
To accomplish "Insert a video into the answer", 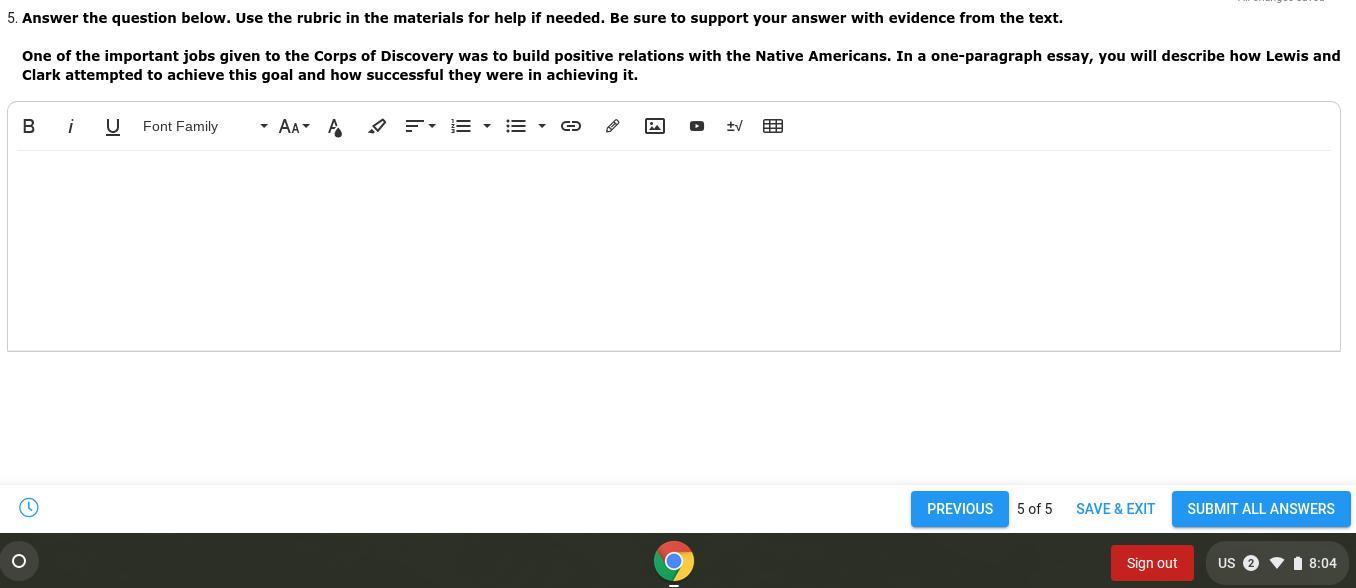I will pos(697,126).
